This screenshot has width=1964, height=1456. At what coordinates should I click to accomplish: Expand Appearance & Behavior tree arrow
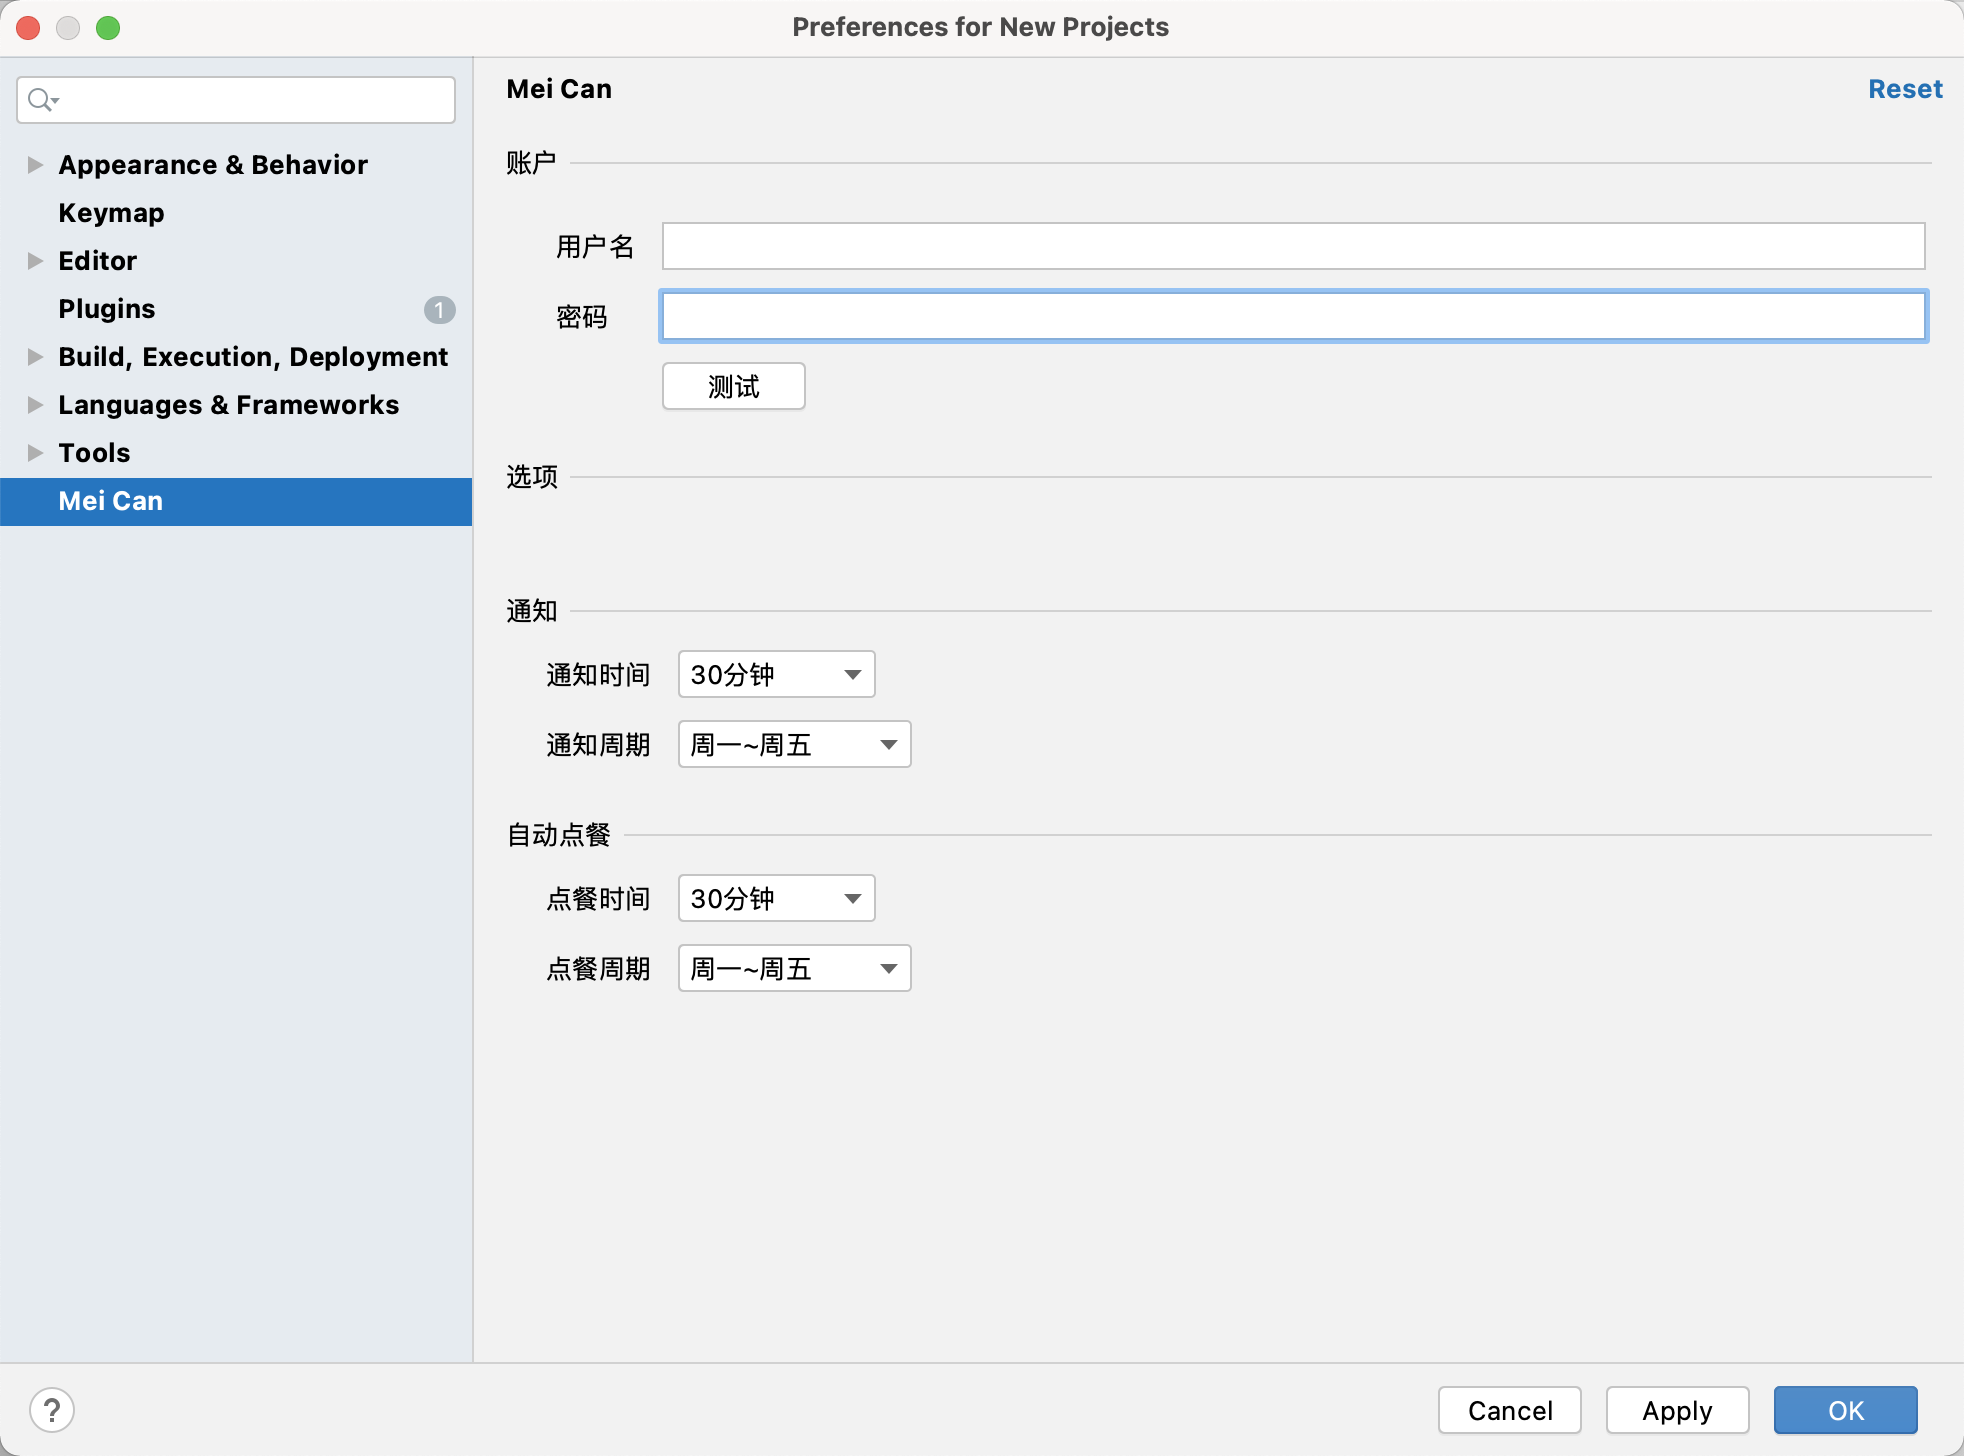tap(35, 165)
